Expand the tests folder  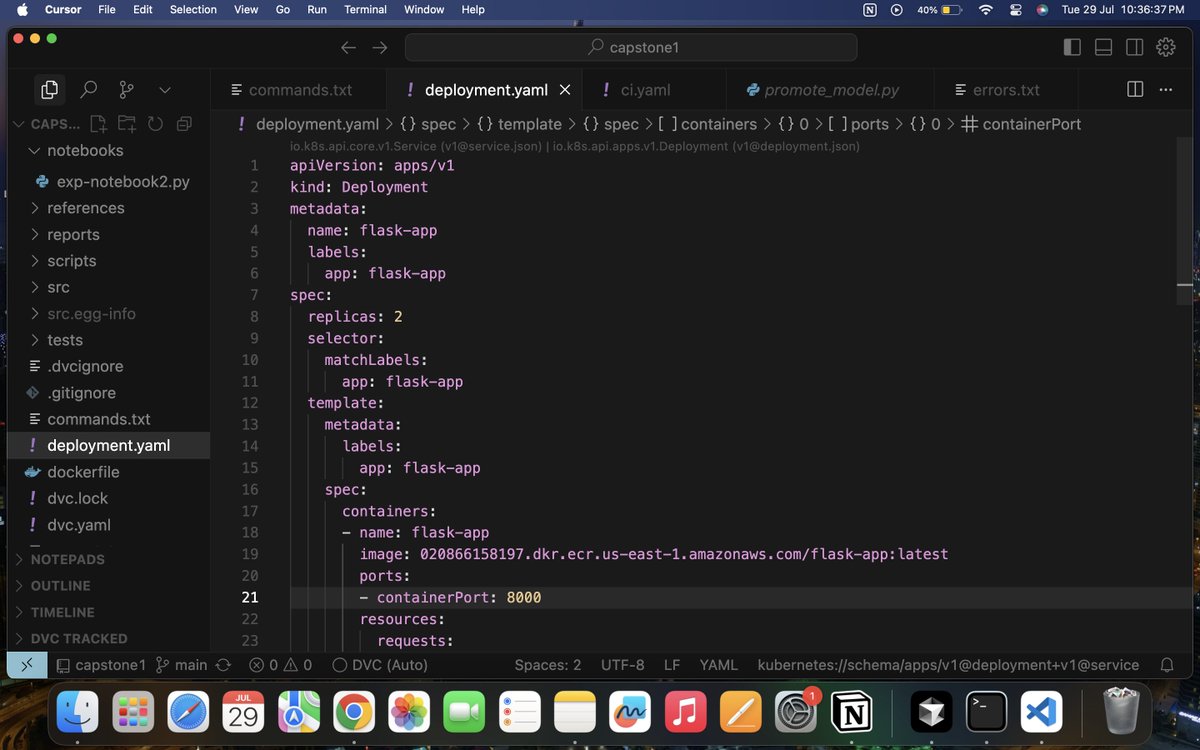click(x=109, y=340)
